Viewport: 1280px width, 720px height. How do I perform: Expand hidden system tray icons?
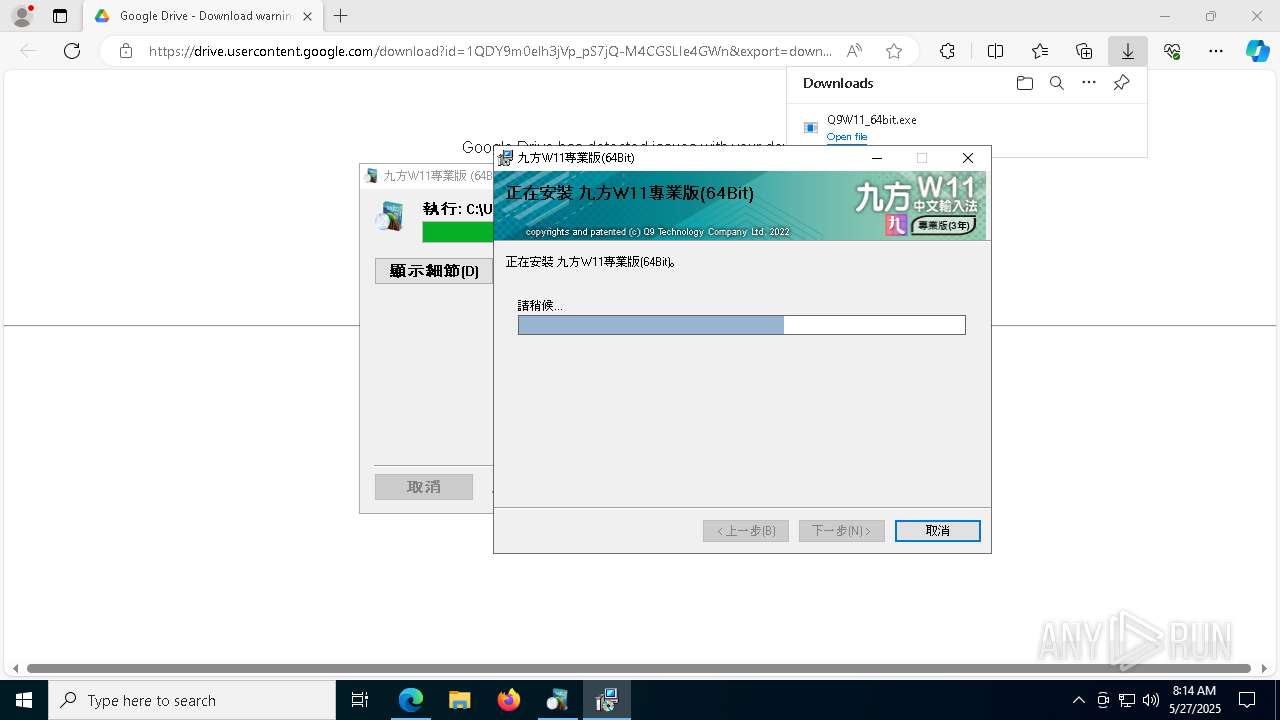[x=1078, y=700]
